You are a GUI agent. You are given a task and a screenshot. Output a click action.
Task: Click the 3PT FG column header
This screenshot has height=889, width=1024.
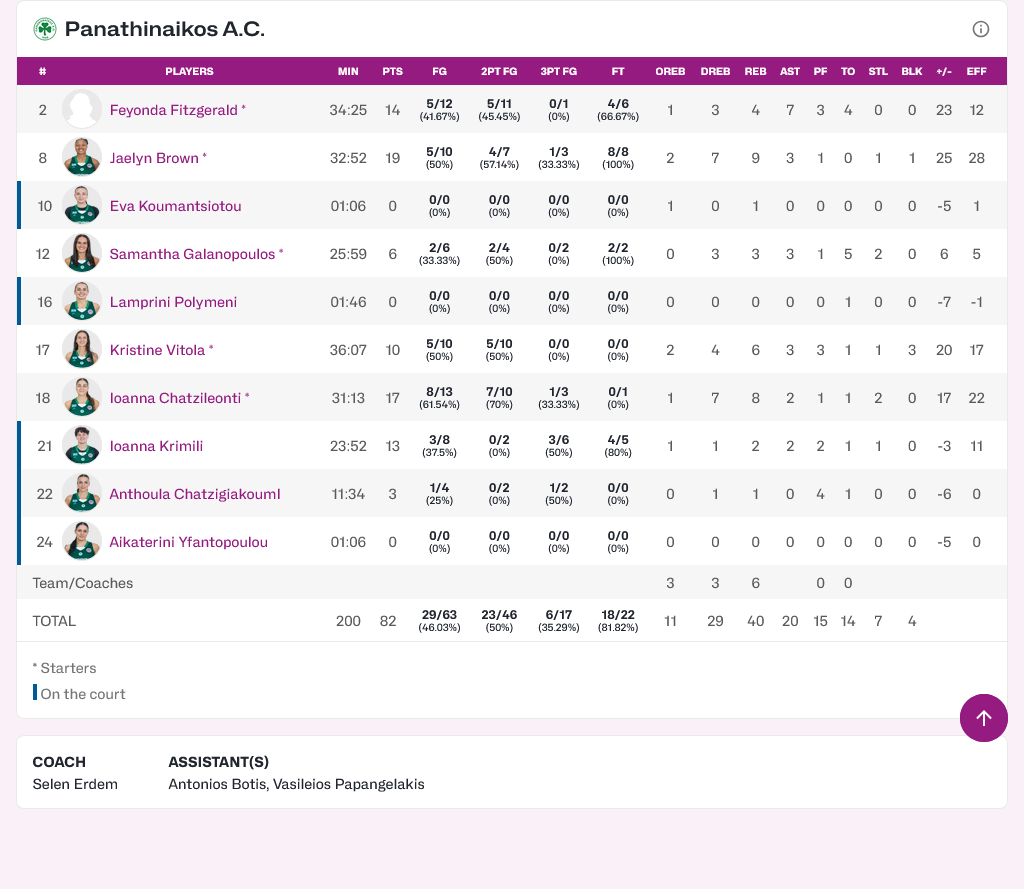558,72
